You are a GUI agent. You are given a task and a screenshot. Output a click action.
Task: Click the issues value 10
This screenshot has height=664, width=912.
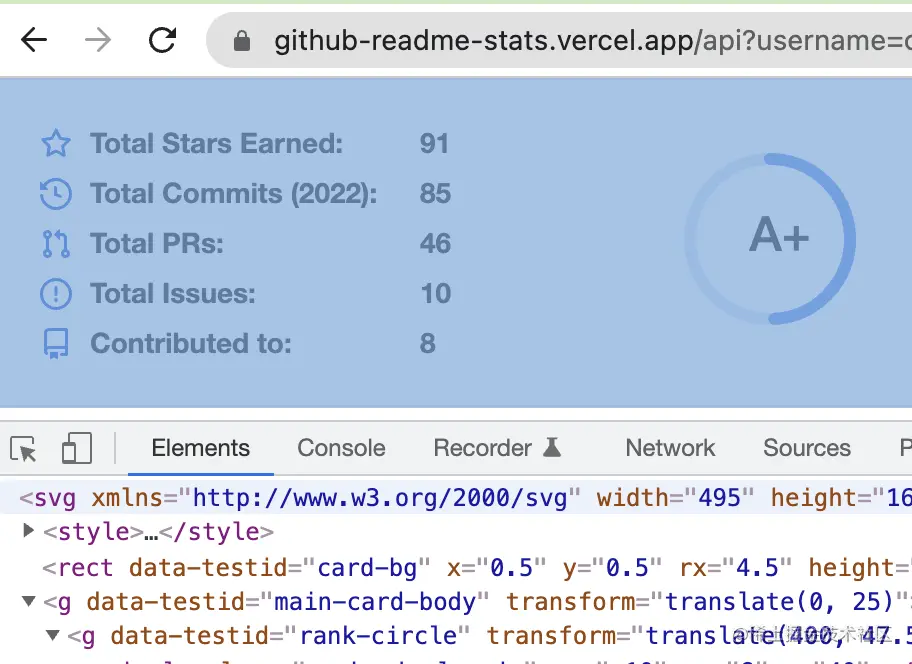[x=436, y=294]
